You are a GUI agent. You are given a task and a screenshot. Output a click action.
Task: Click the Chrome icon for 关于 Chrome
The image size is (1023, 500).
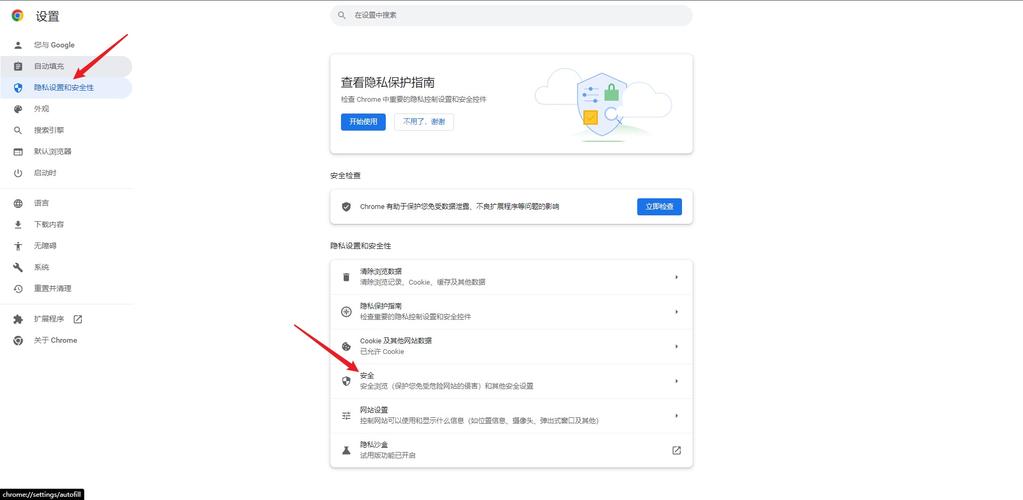pyautogui.click(x=18, y=340)
